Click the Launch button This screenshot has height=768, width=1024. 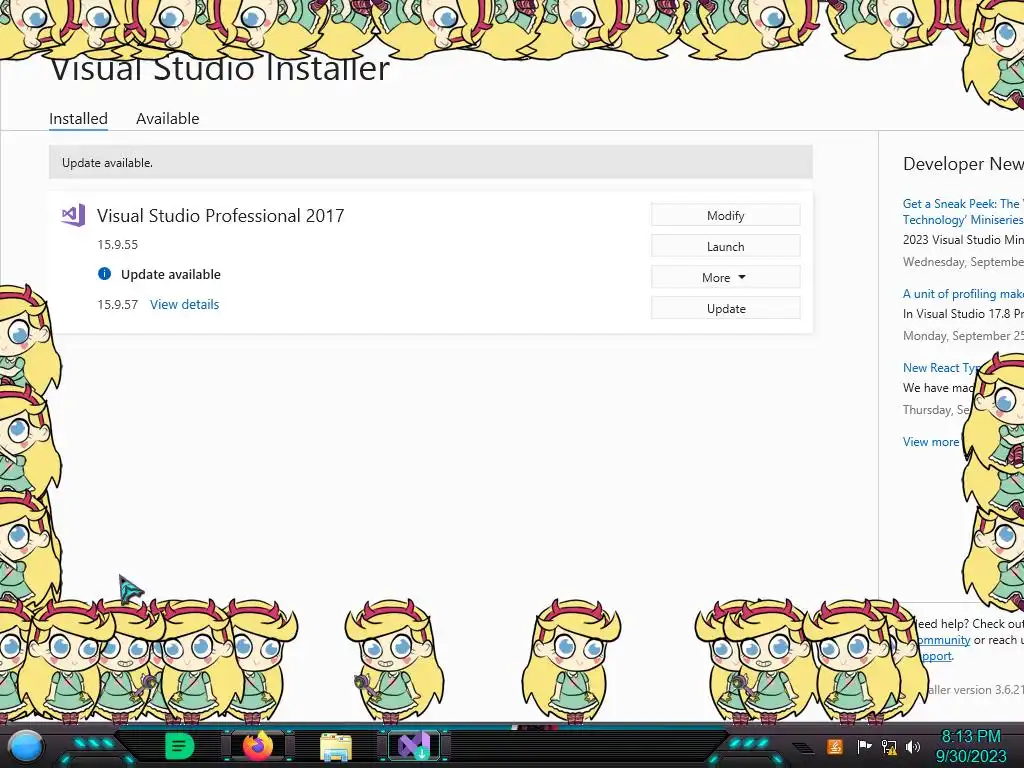(x=726, y=246)
